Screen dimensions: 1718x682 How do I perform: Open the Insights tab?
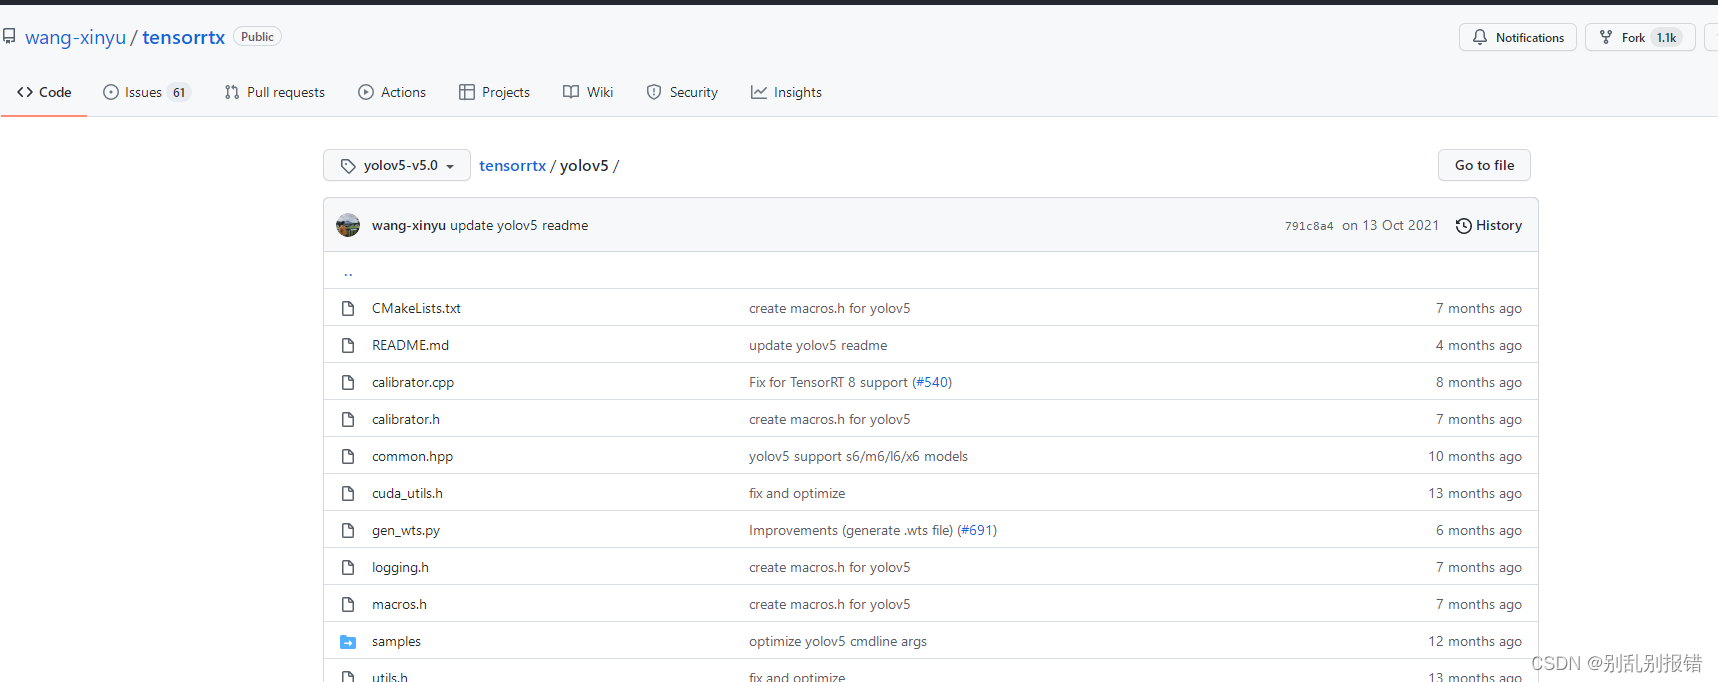click(786, 92)
